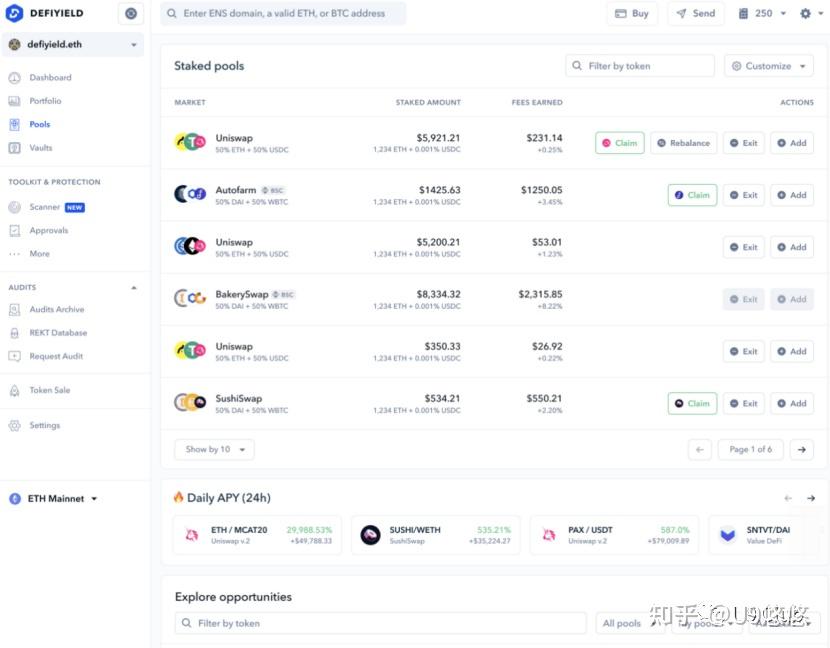Add to the Autofarm pool
The height and width of the screenshot is (648, 830).
(x=792, y=195)
